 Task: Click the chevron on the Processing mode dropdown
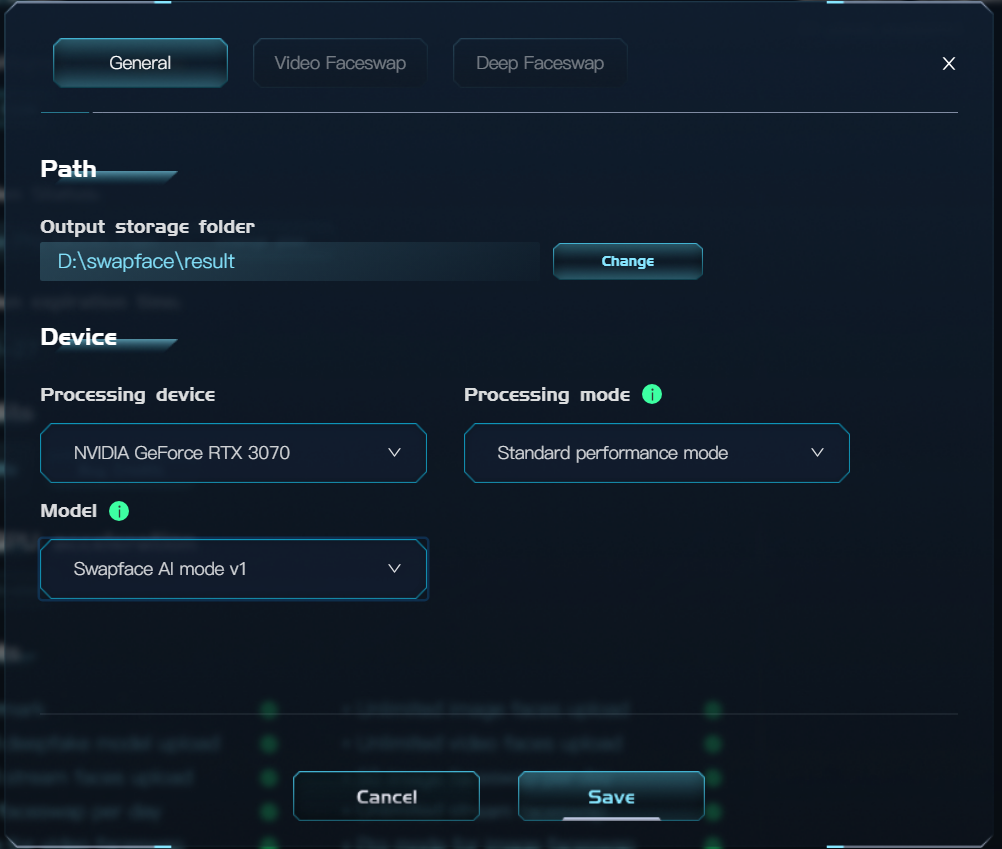[x=817, y=453]
